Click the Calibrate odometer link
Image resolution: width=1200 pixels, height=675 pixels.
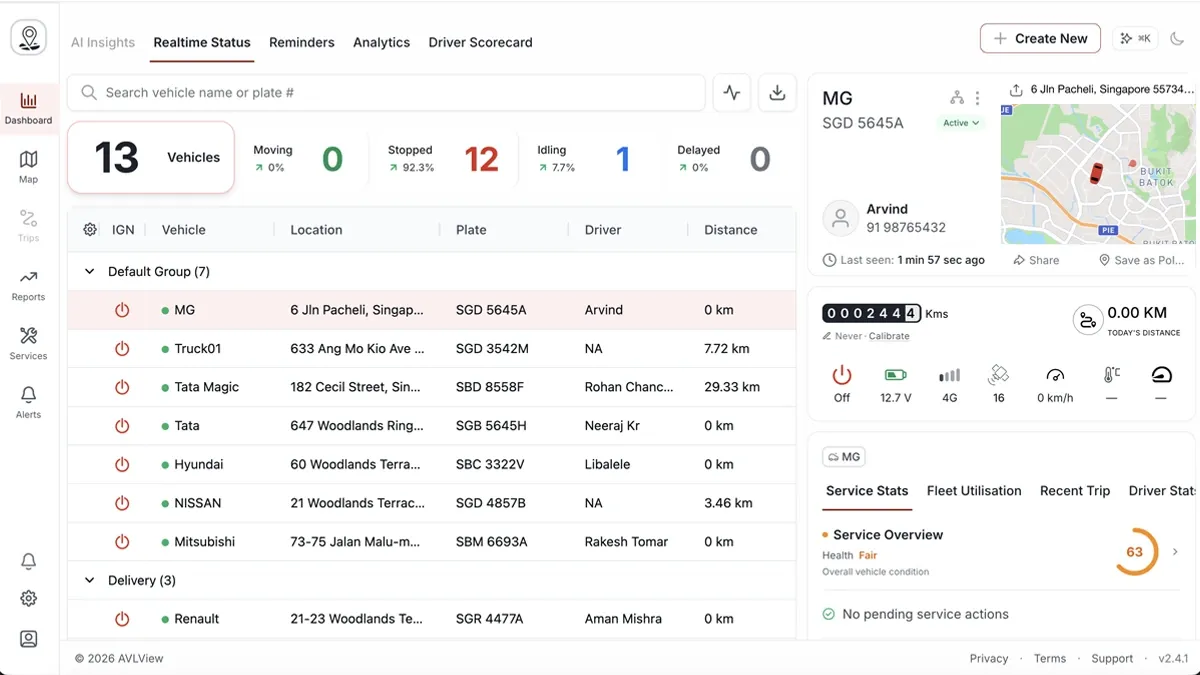pyautogui.click(x=889, y=337)
